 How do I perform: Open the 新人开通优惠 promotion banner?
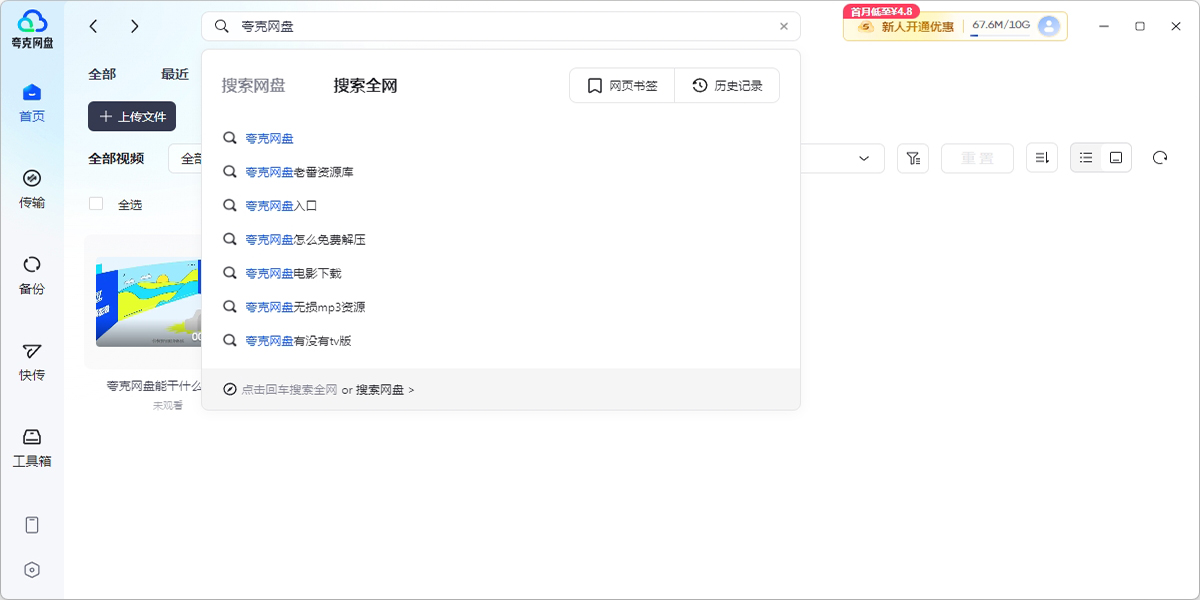pos(907,27)
